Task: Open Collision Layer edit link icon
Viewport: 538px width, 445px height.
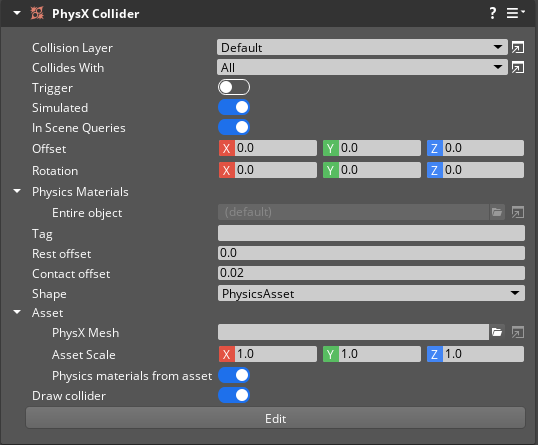Action: (x=518, y=47)
